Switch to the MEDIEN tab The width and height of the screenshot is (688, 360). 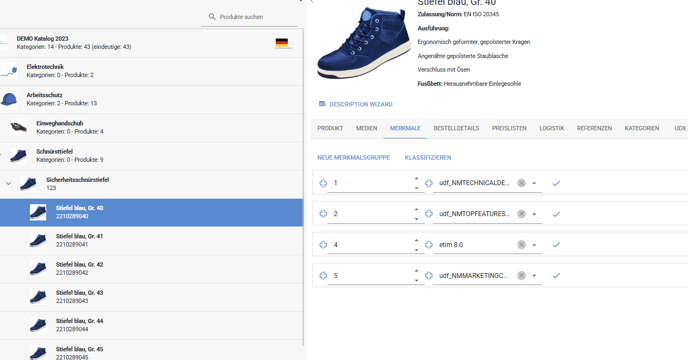[x=366, y=128]
